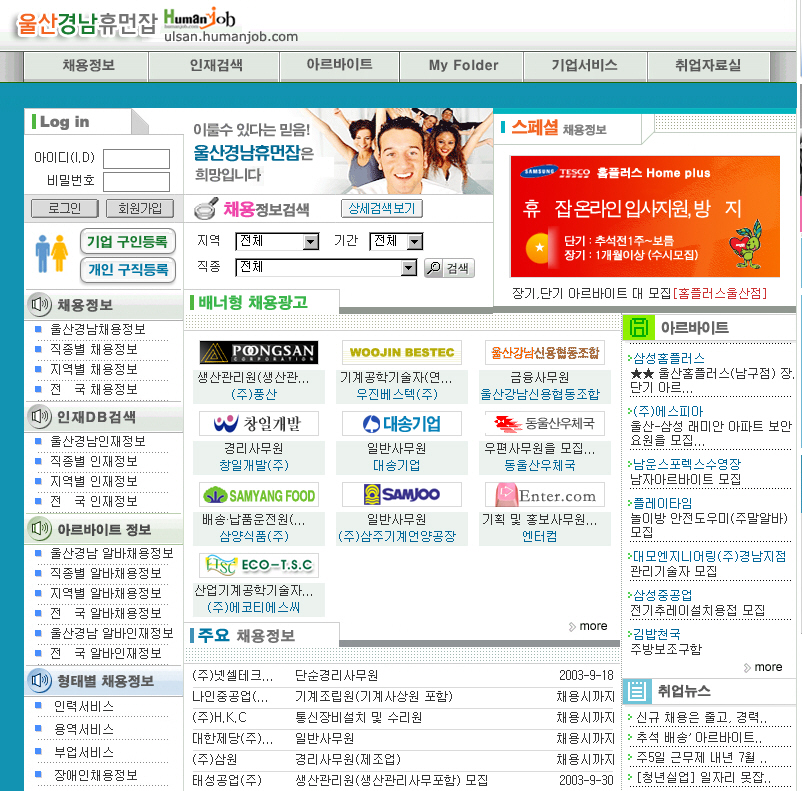Open the 인재검색 top menu
802x791 pixels.
click(x=216, y=65)
